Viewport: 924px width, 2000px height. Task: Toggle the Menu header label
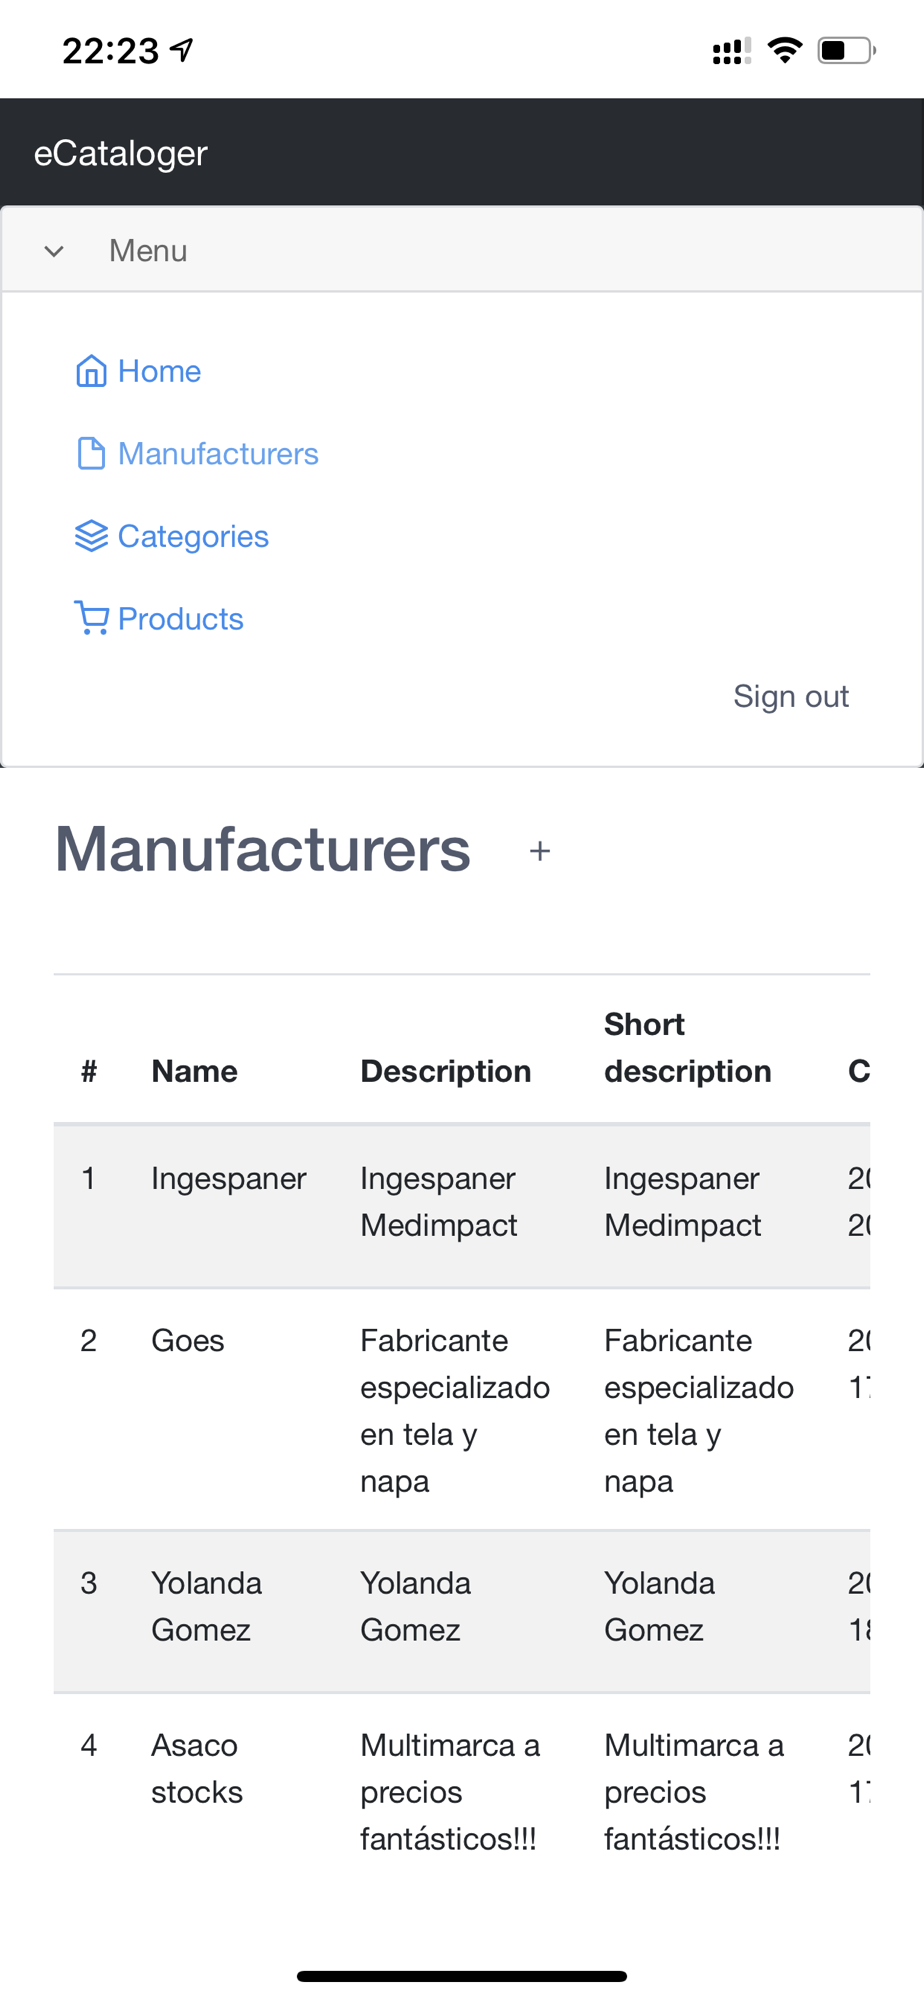click(148, 251)
